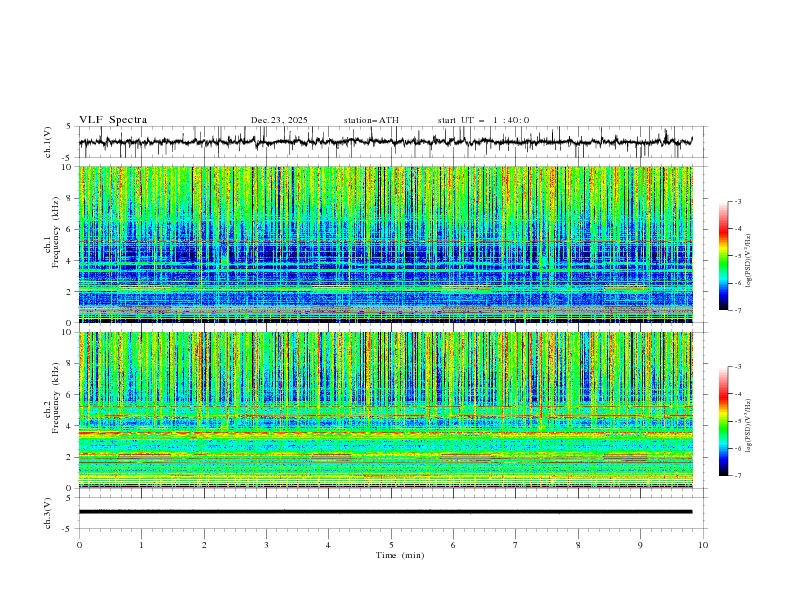Click the 8 minute tick on time axis

tap(578, 545)
